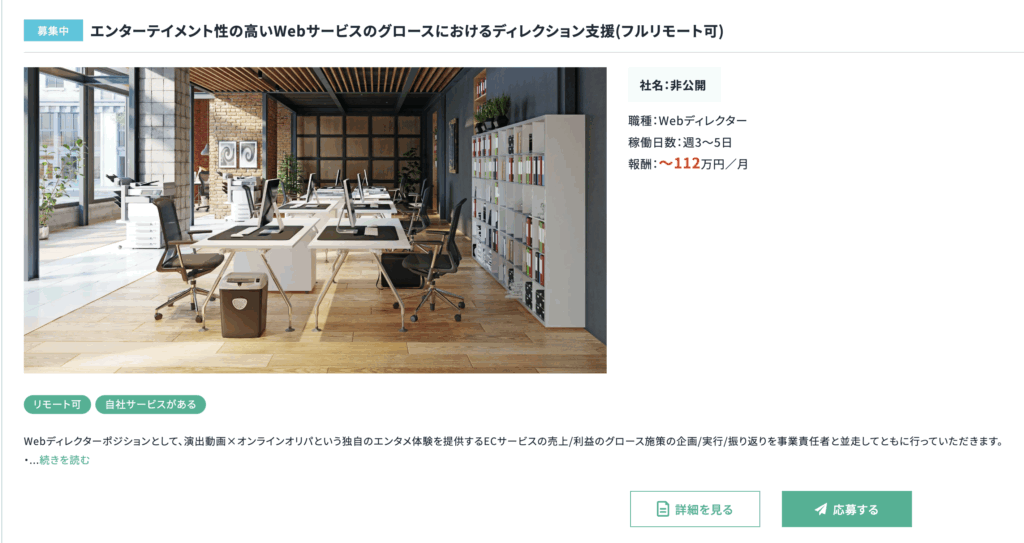This screenshot has width=1024, height=543.
Task: Click the document icon in 詳細を見る button
Action: (x=662, y=509)
